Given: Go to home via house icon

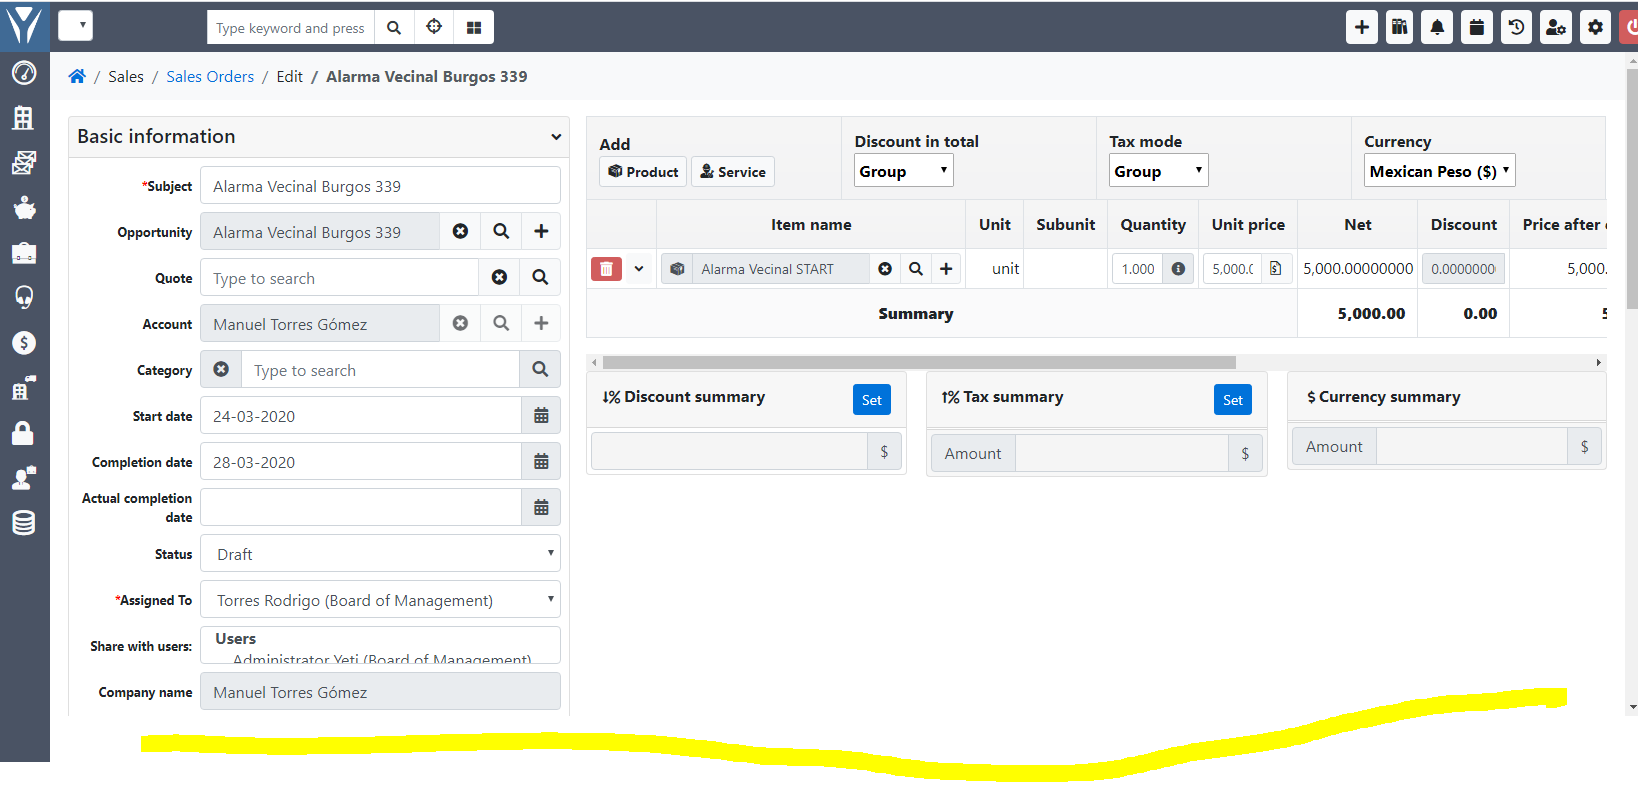Looking at the screenshot, I should coord(77,76).
